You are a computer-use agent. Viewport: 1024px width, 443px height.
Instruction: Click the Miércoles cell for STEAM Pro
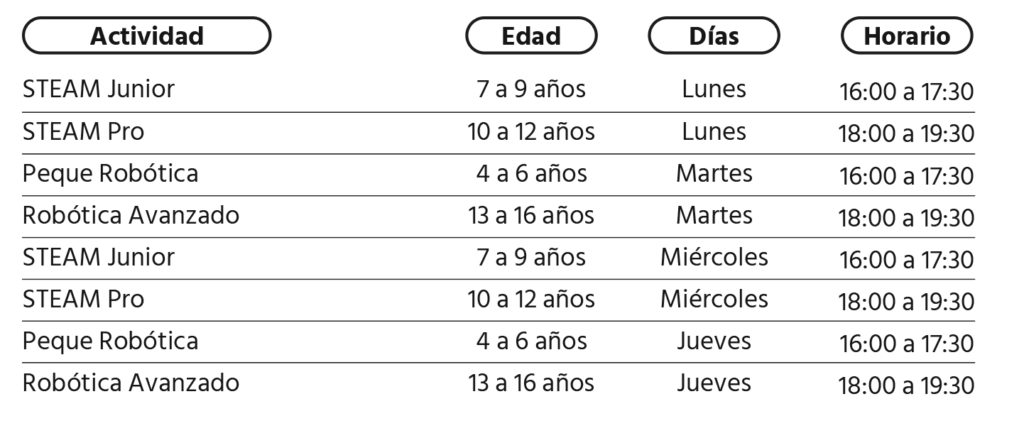click(x=714, y=299)
